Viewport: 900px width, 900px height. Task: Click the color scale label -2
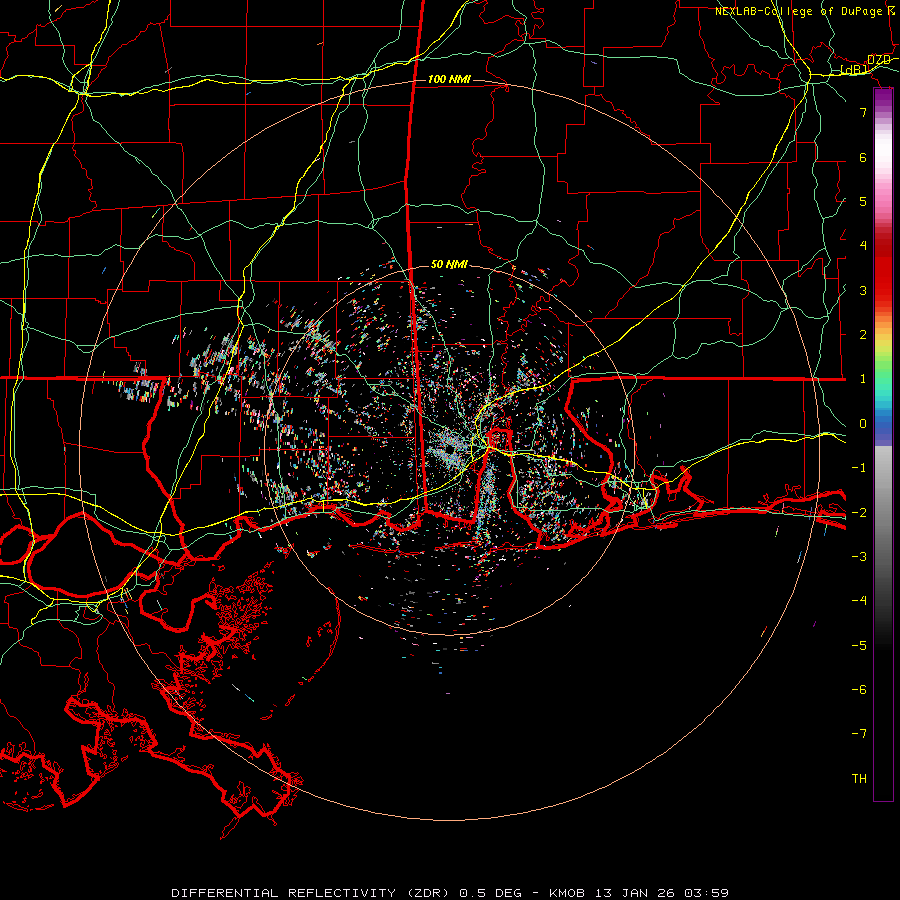[859, 513]
